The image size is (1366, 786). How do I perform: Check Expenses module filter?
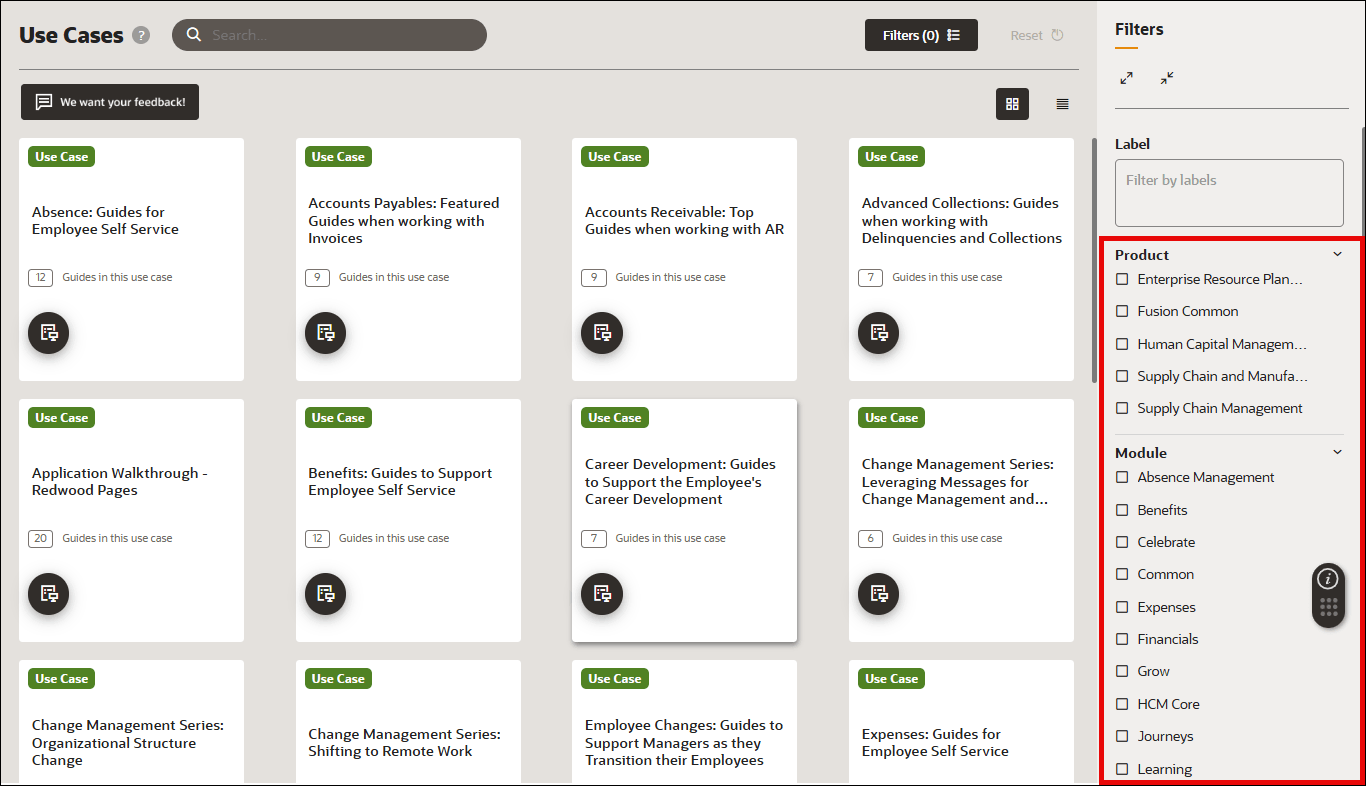tap(1122, 607)
